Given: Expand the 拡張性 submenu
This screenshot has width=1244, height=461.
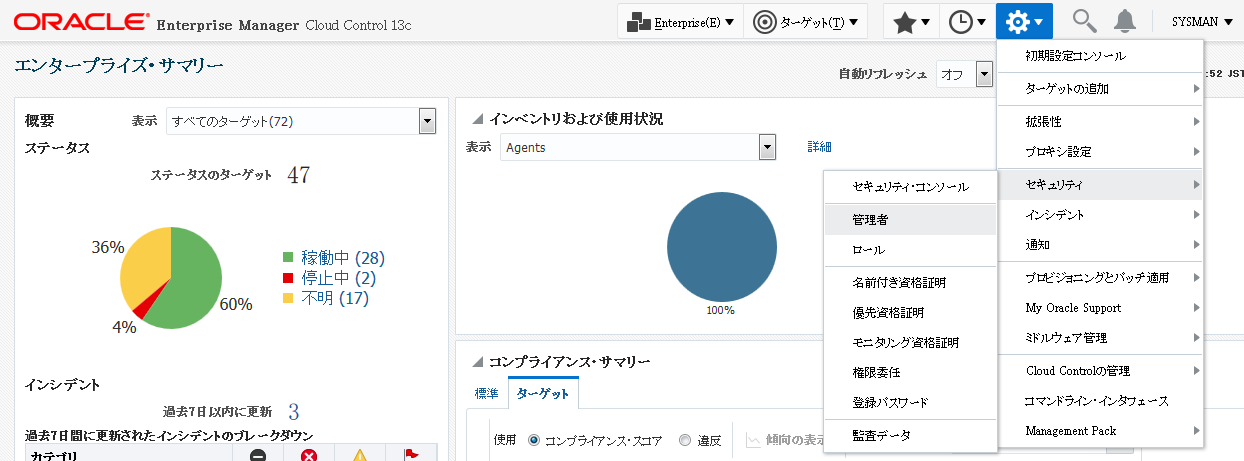Looking at the screenshot, I should coord(1100,121).
